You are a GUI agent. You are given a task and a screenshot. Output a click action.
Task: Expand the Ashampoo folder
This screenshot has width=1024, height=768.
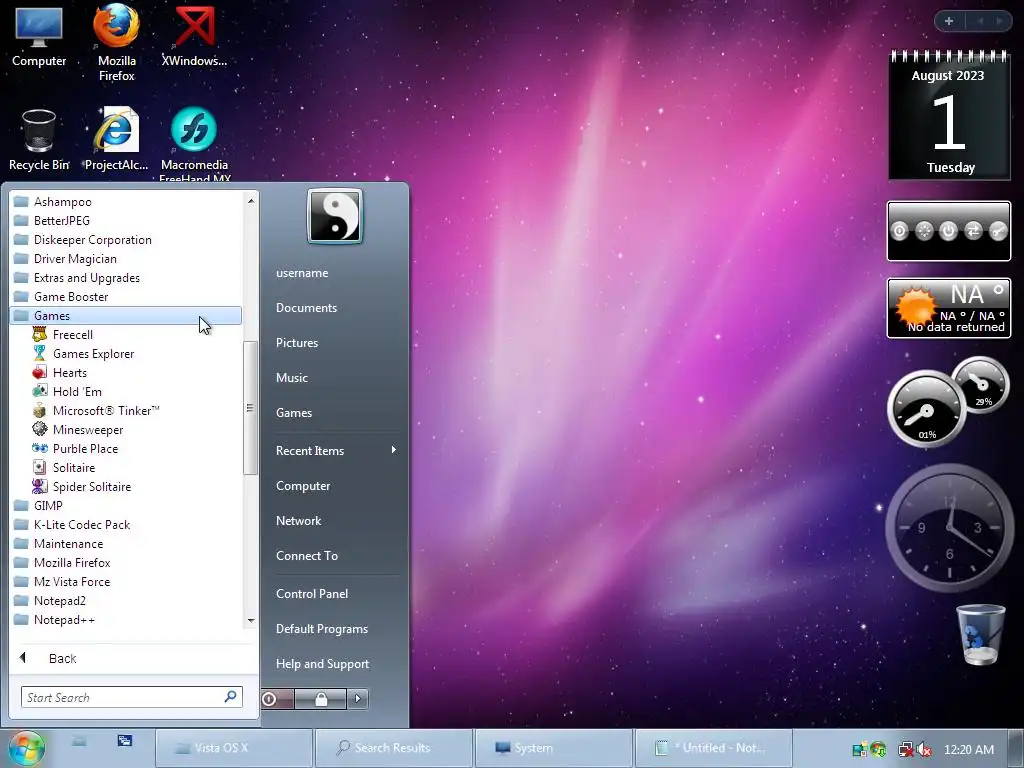125,202
